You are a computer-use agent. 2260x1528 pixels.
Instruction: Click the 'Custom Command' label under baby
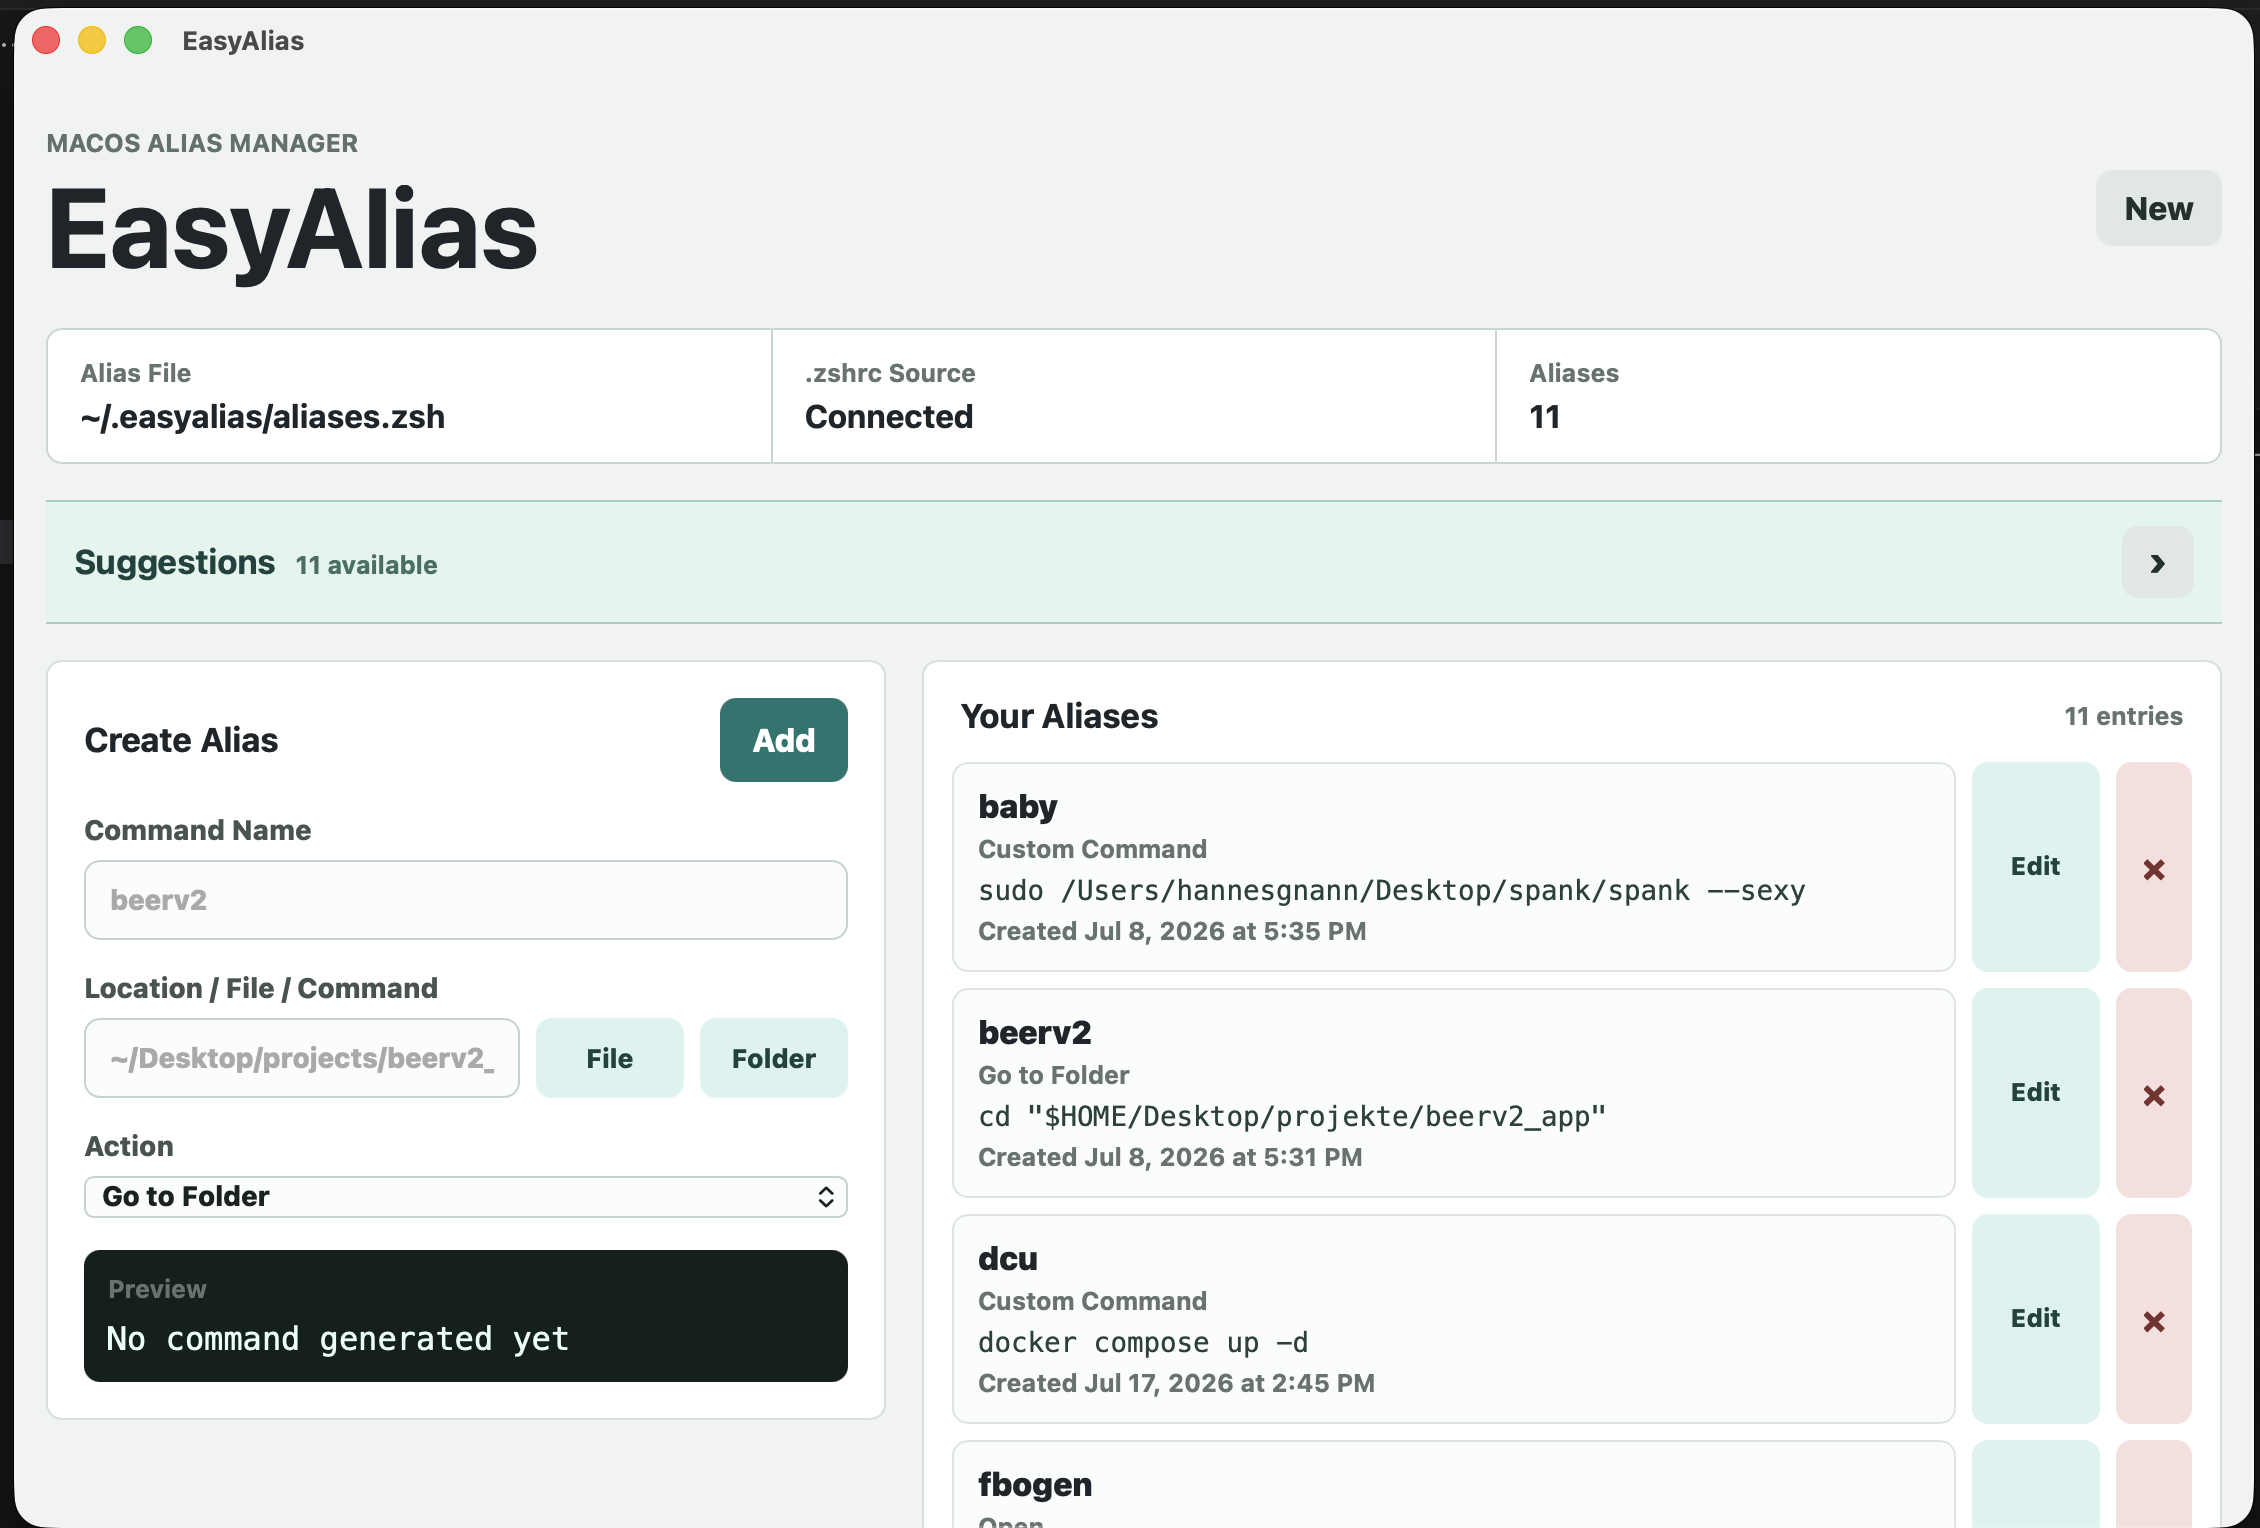coord(1092,849)
